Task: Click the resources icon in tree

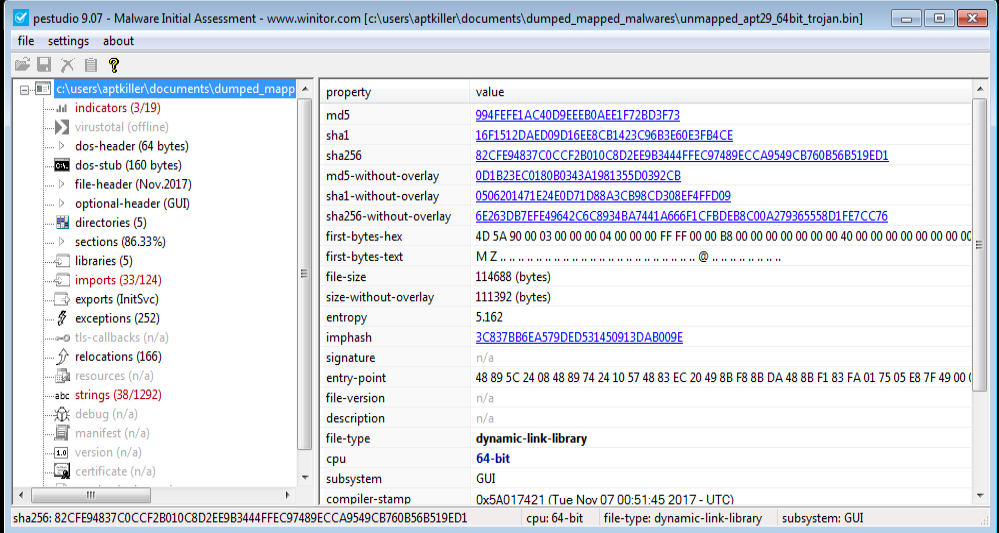Action: click(x=62, y=376)
